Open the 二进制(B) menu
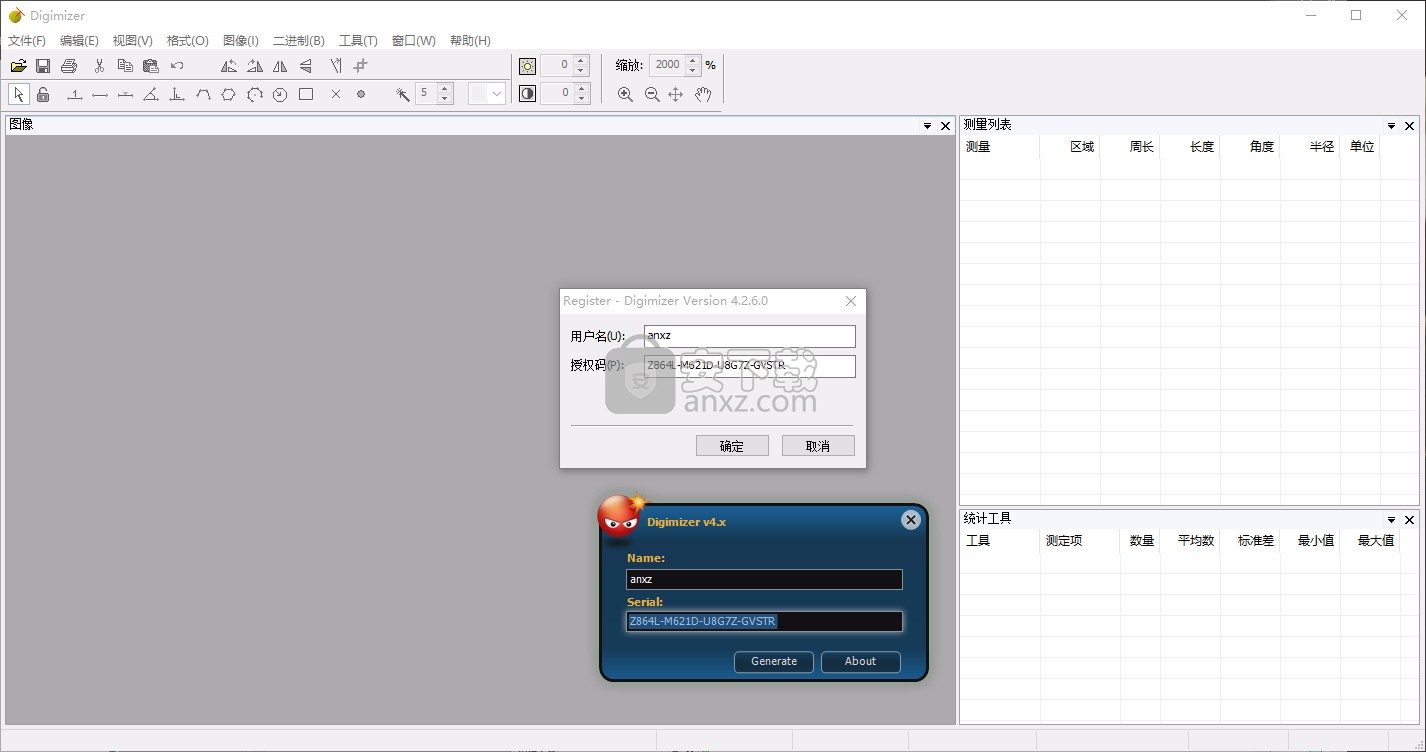The width and height of the screenshot is (1426, 752). 298,41
